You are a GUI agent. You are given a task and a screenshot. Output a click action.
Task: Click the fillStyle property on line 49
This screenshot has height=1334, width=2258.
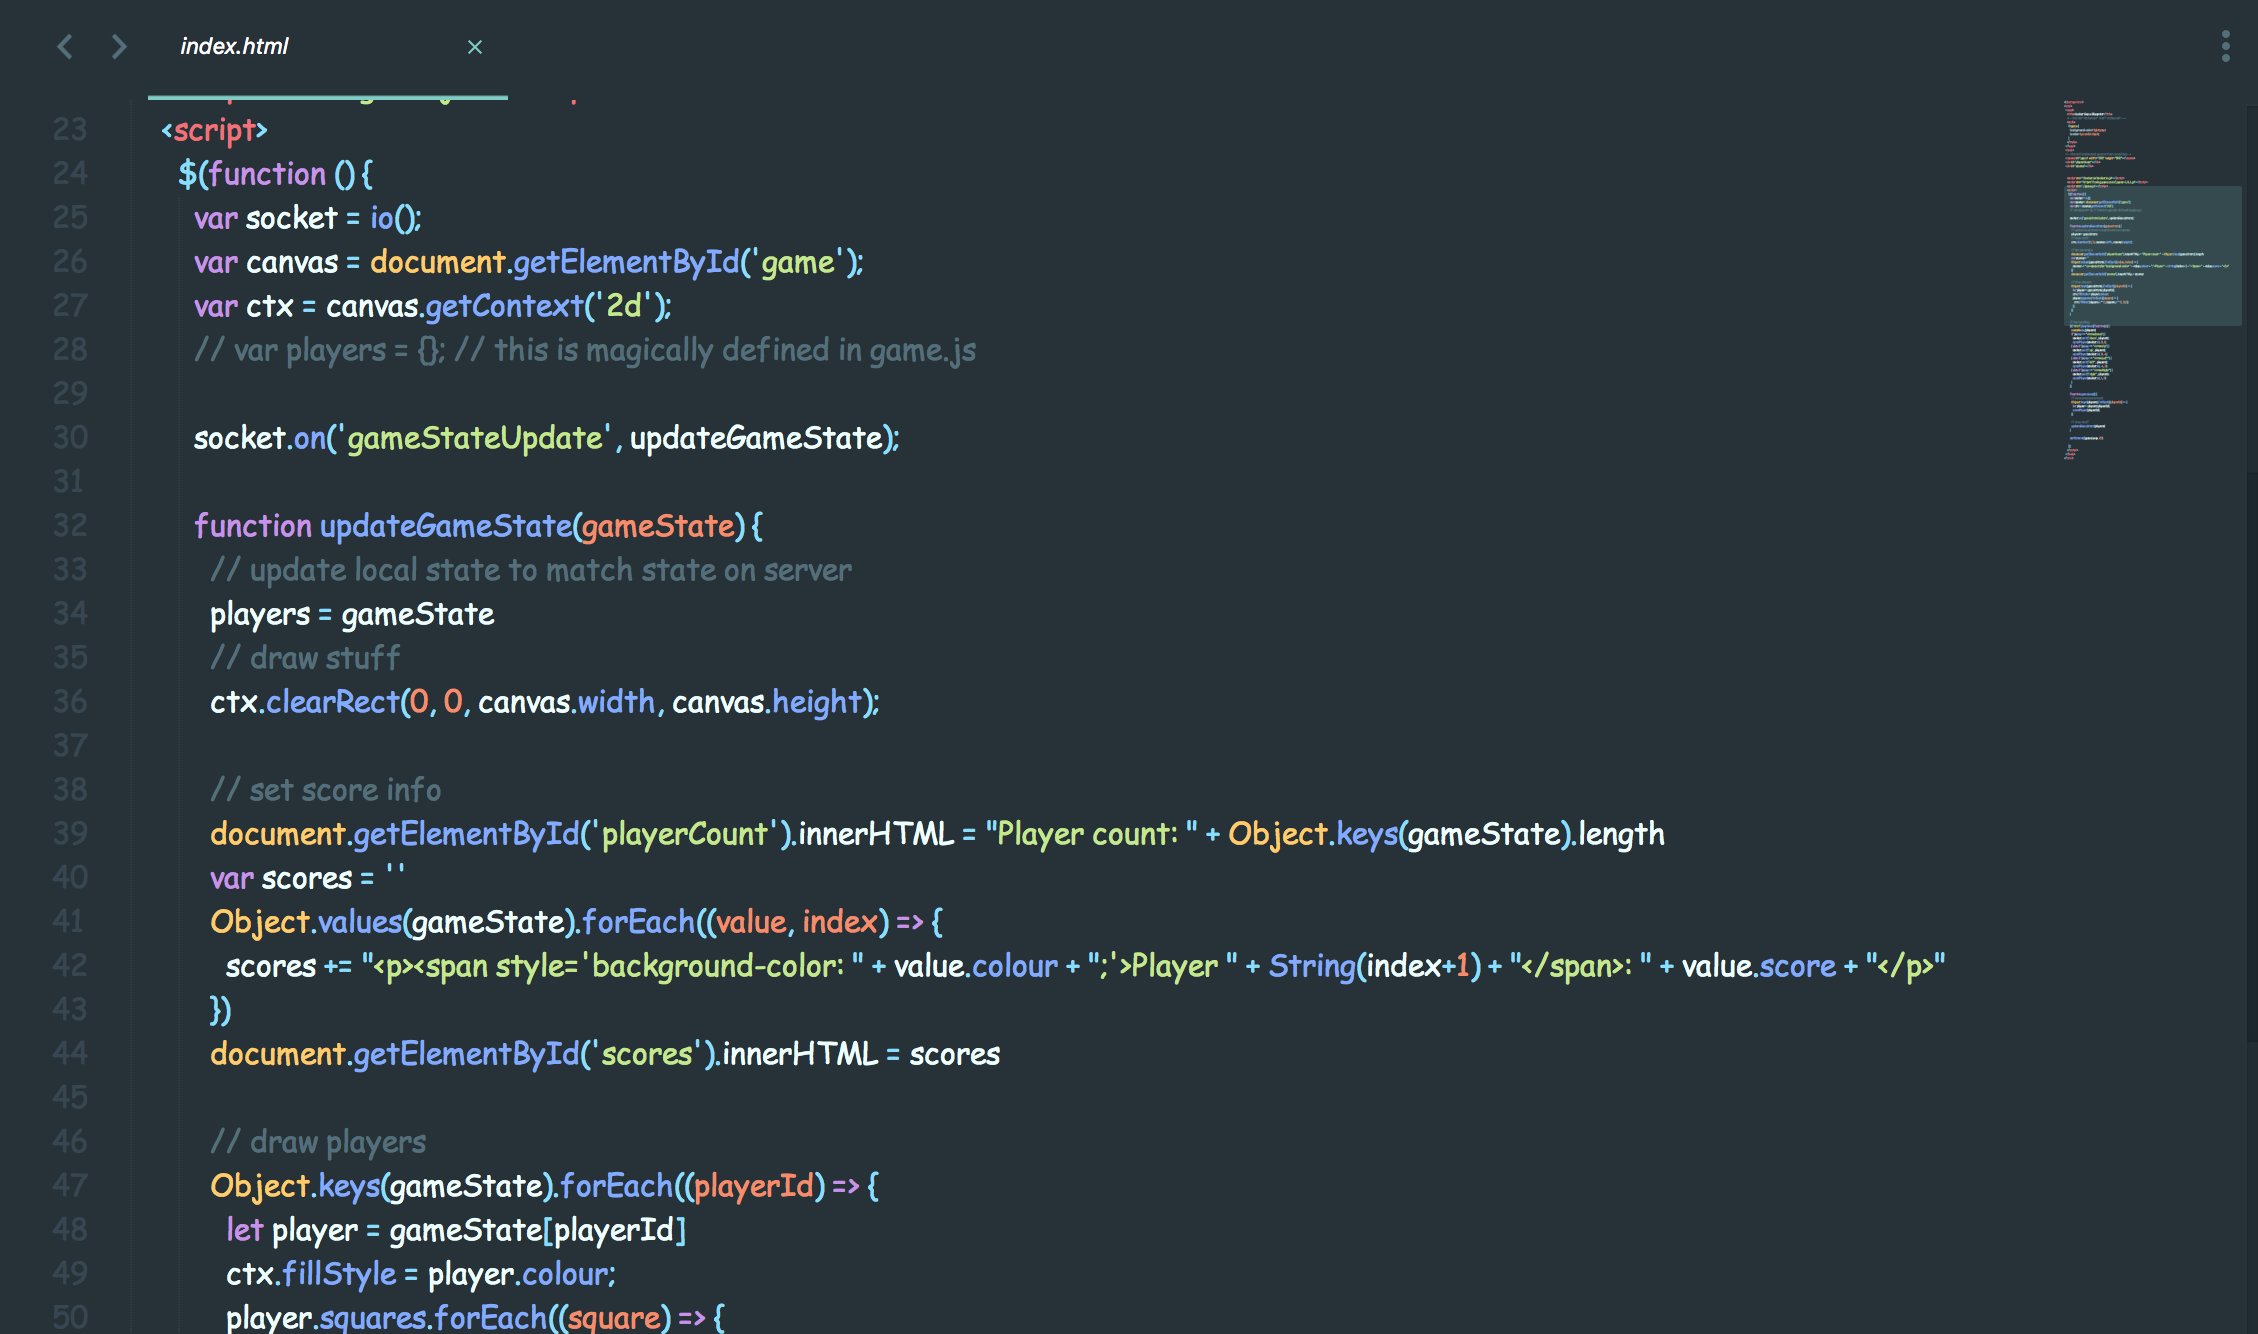tap(339, 1274)
